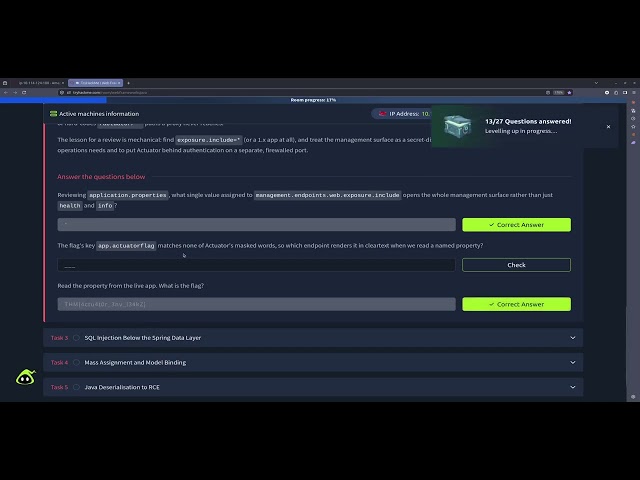Click the 13/27 Questions answered text
This screenshot has height=480, width=640.
[x=528, y=121]
